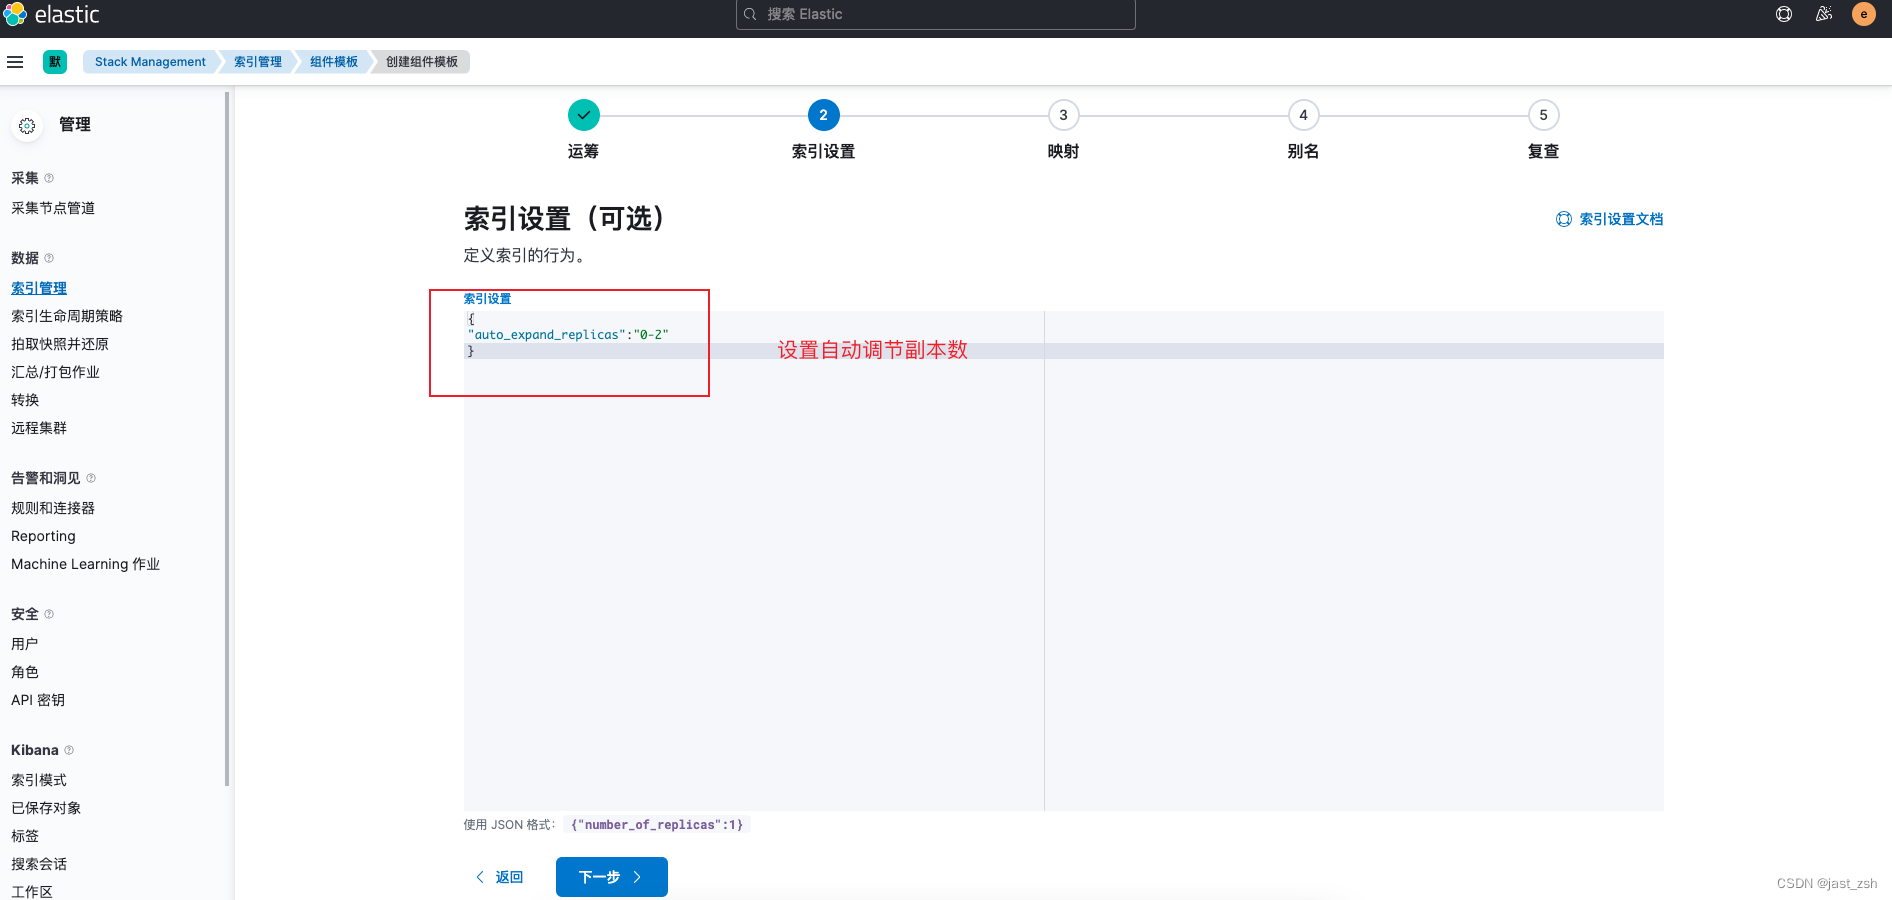
Task: Click the info icon beside 告警和洞见
Action: (91, 478)
